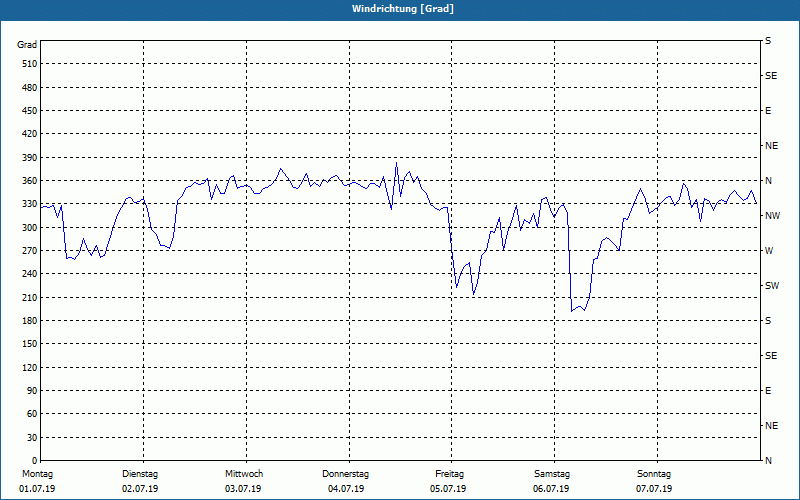Click the 'Sonntag' day label
This screenshot has height=500, width=800.
pyautogui.click(x=654, y=474)
